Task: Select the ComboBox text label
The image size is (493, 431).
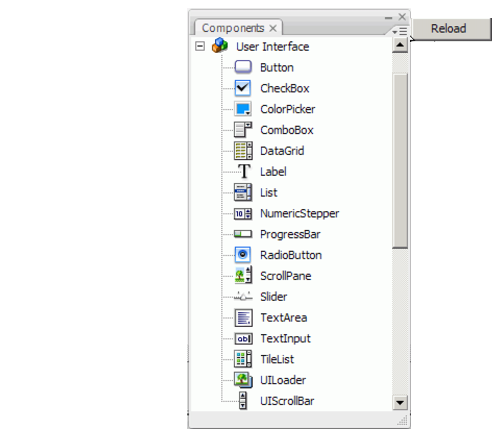Action: point(287,130)
